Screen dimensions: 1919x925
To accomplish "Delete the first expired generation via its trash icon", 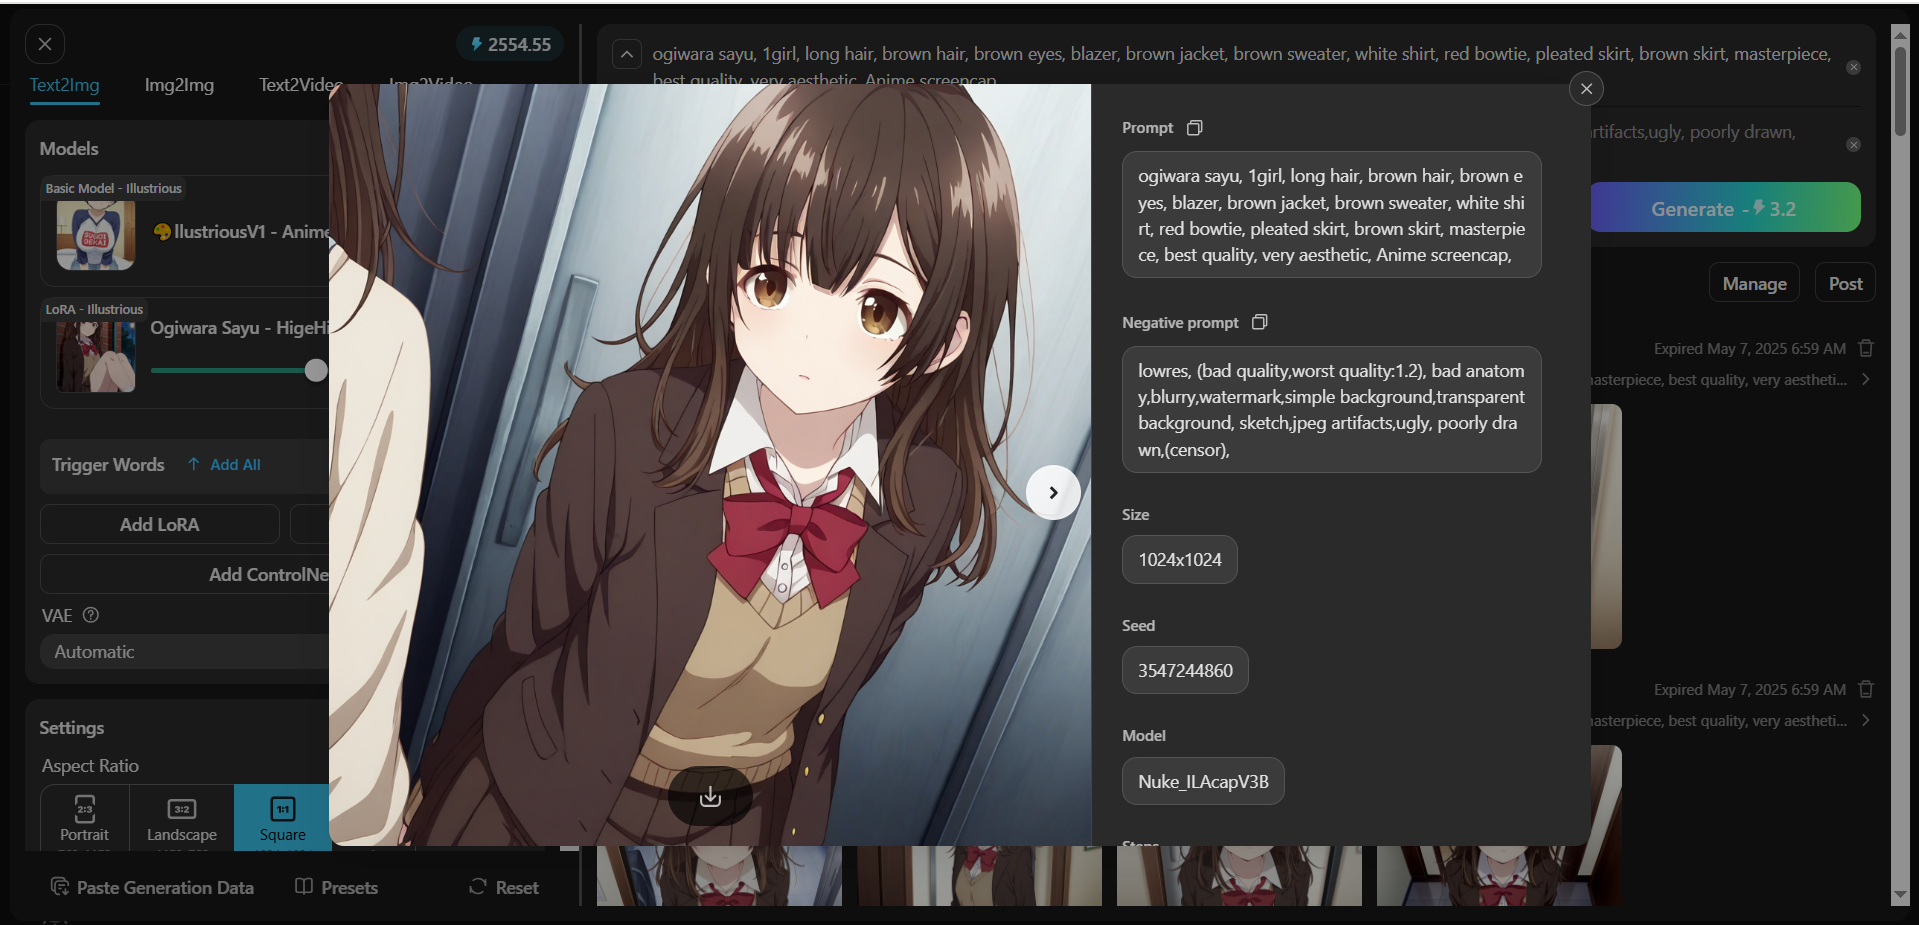I will coord(1866,348).
